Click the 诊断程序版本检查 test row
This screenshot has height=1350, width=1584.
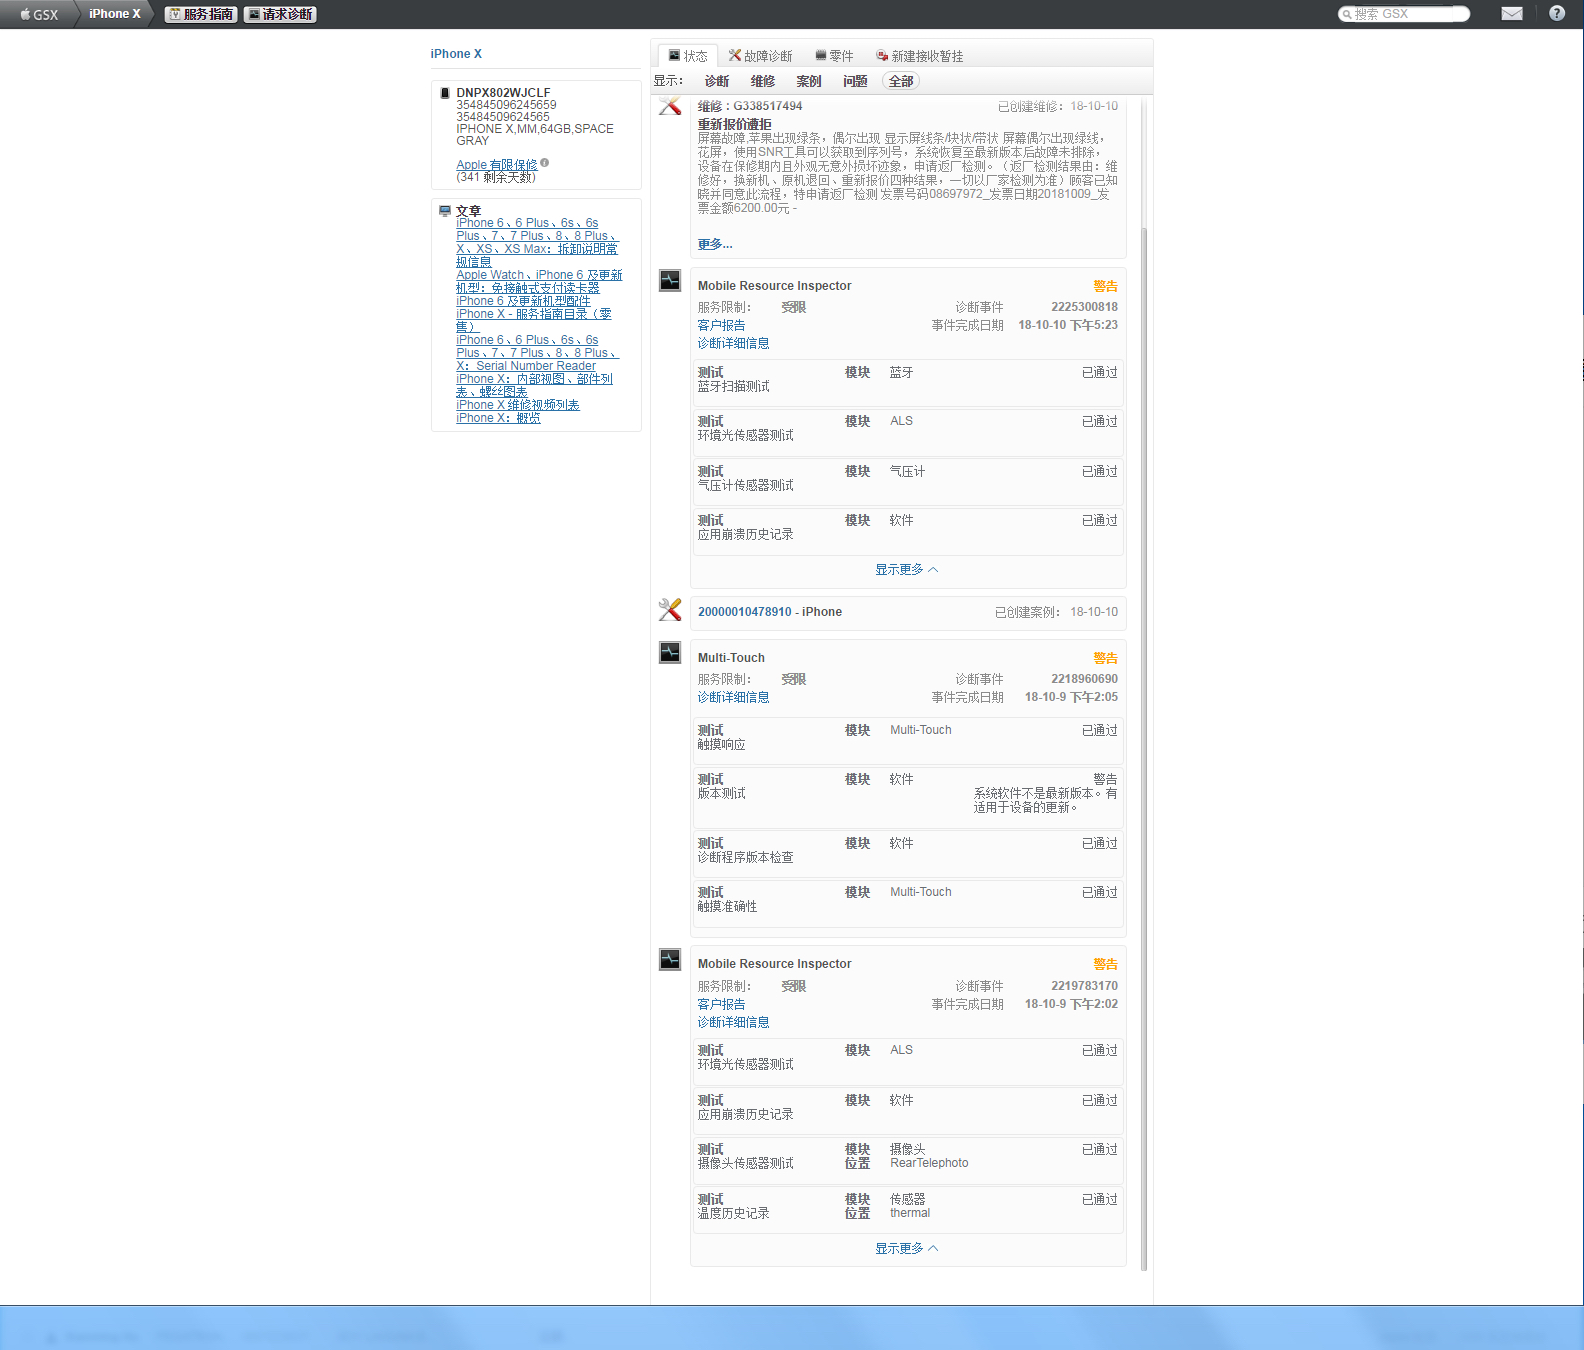(908, 852)
